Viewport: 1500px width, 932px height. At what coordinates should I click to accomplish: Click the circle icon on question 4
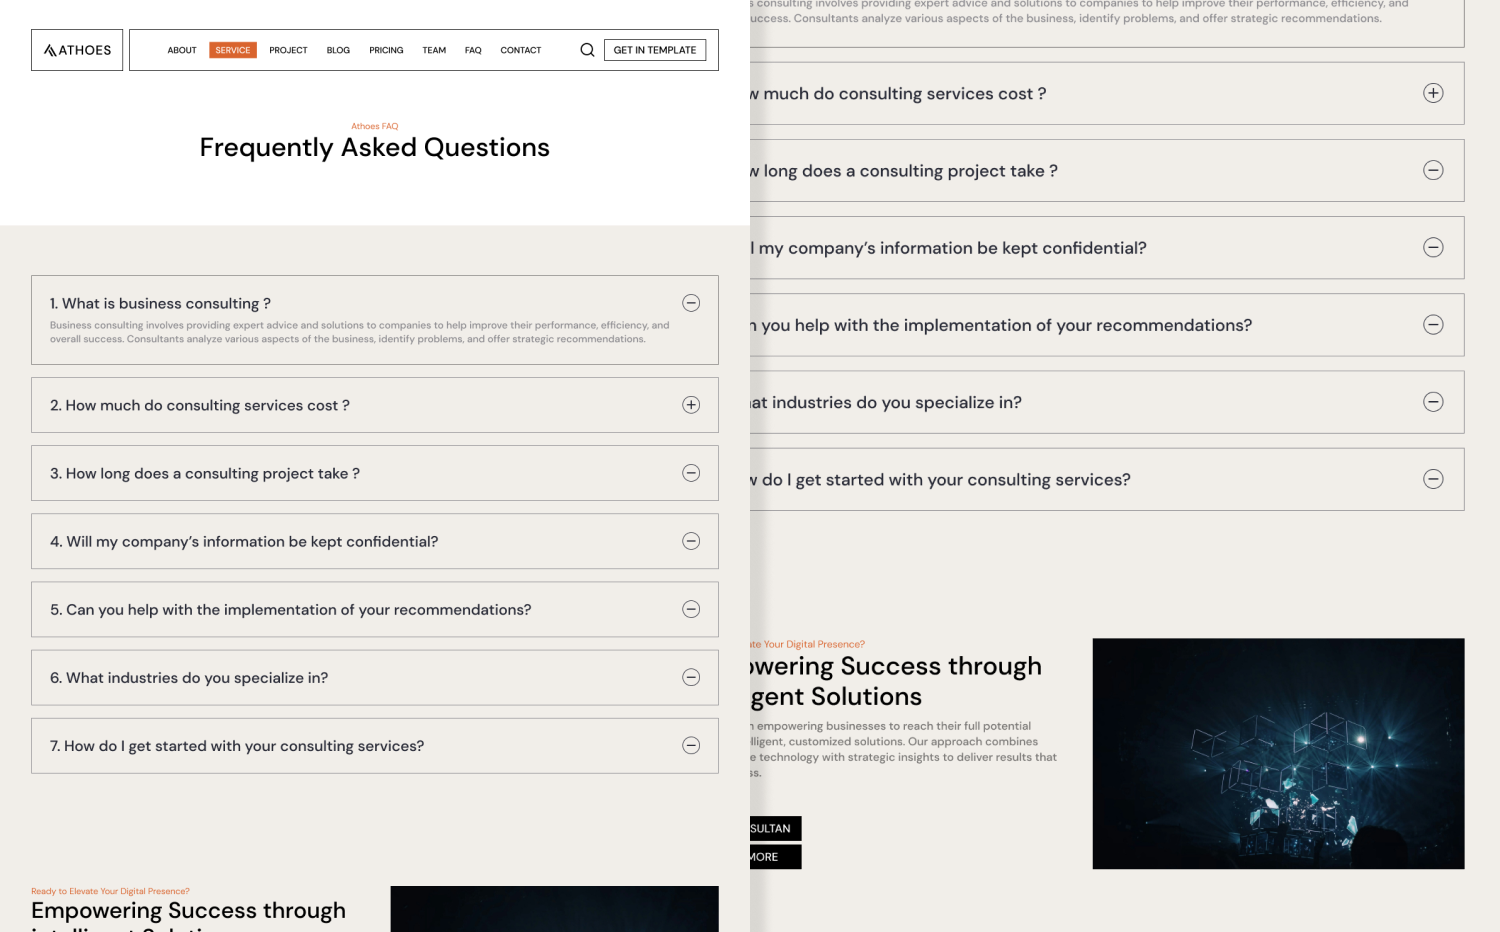click(691, 541)
